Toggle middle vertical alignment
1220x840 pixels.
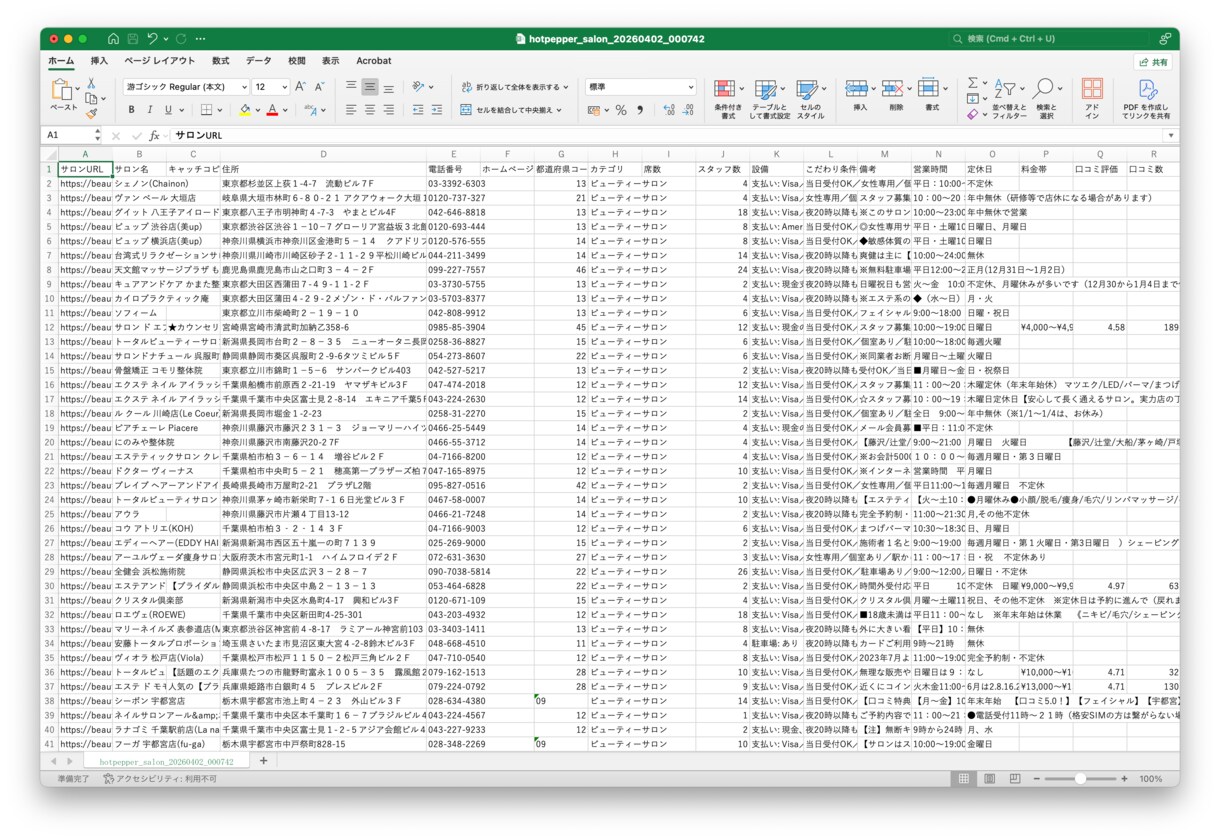[370, 87]
